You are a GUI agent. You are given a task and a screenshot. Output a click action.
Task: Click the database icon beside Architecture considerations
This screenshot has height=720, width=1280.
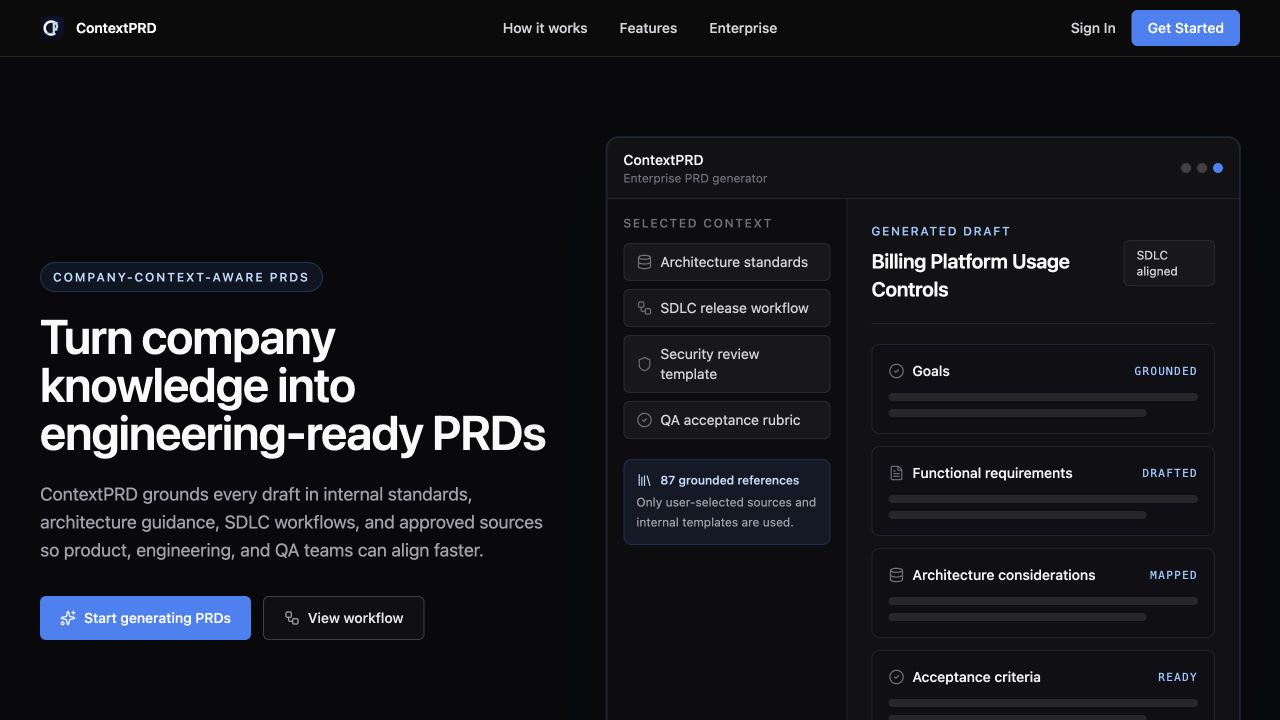tap(896, 575)
